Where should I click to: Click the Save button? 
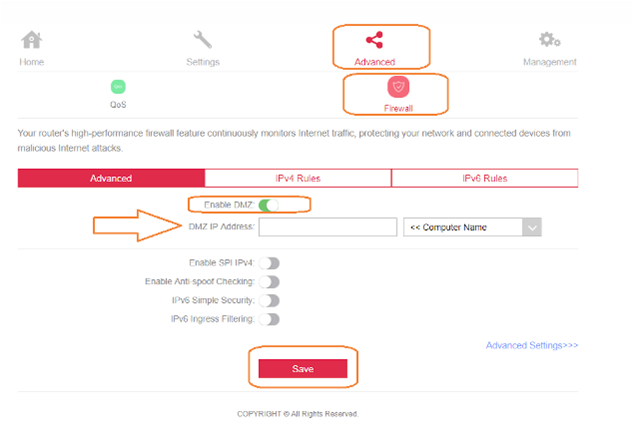pyautogui.click(x=303, y=369)
